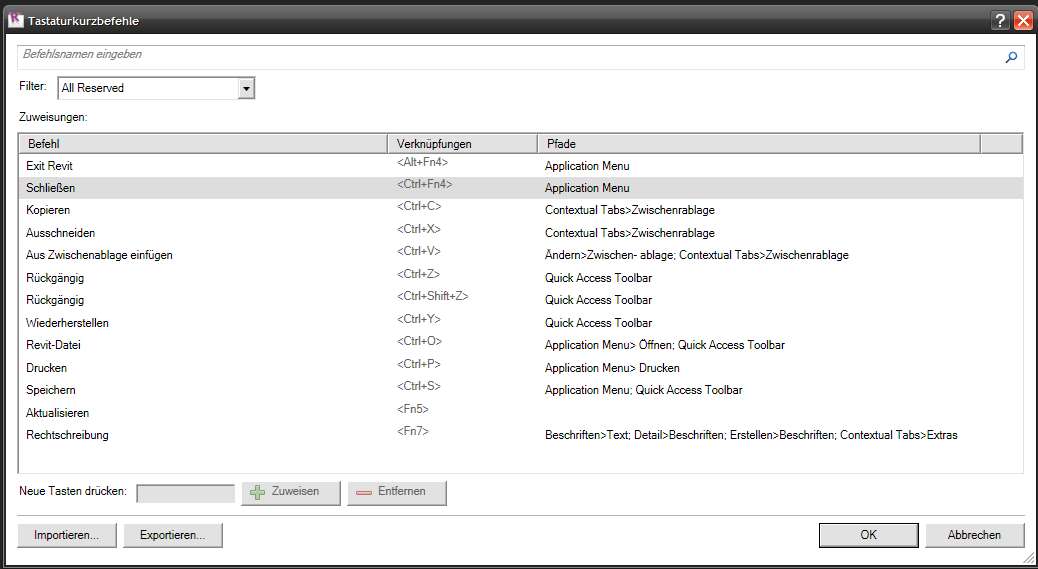Select the Rückgängig row with Ctrl+Z
Image resolution: width=1038 pixels, height=569 pixels.
click(x=521, y=278)
